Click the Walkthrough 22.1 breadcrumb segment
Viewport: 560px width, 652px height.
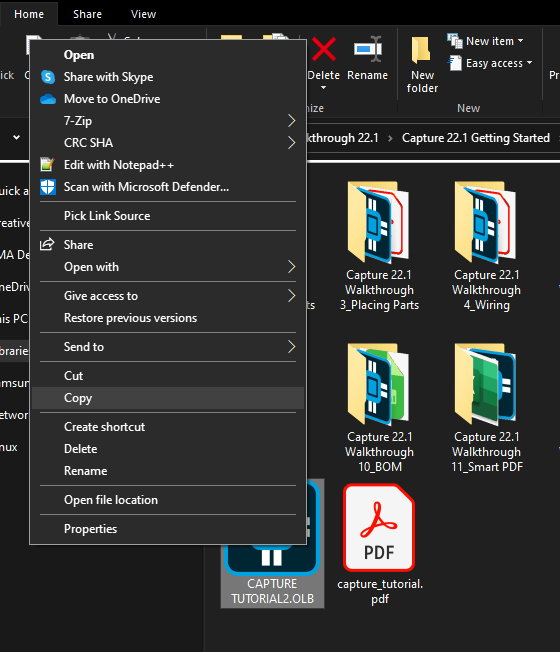pos(343,138)
